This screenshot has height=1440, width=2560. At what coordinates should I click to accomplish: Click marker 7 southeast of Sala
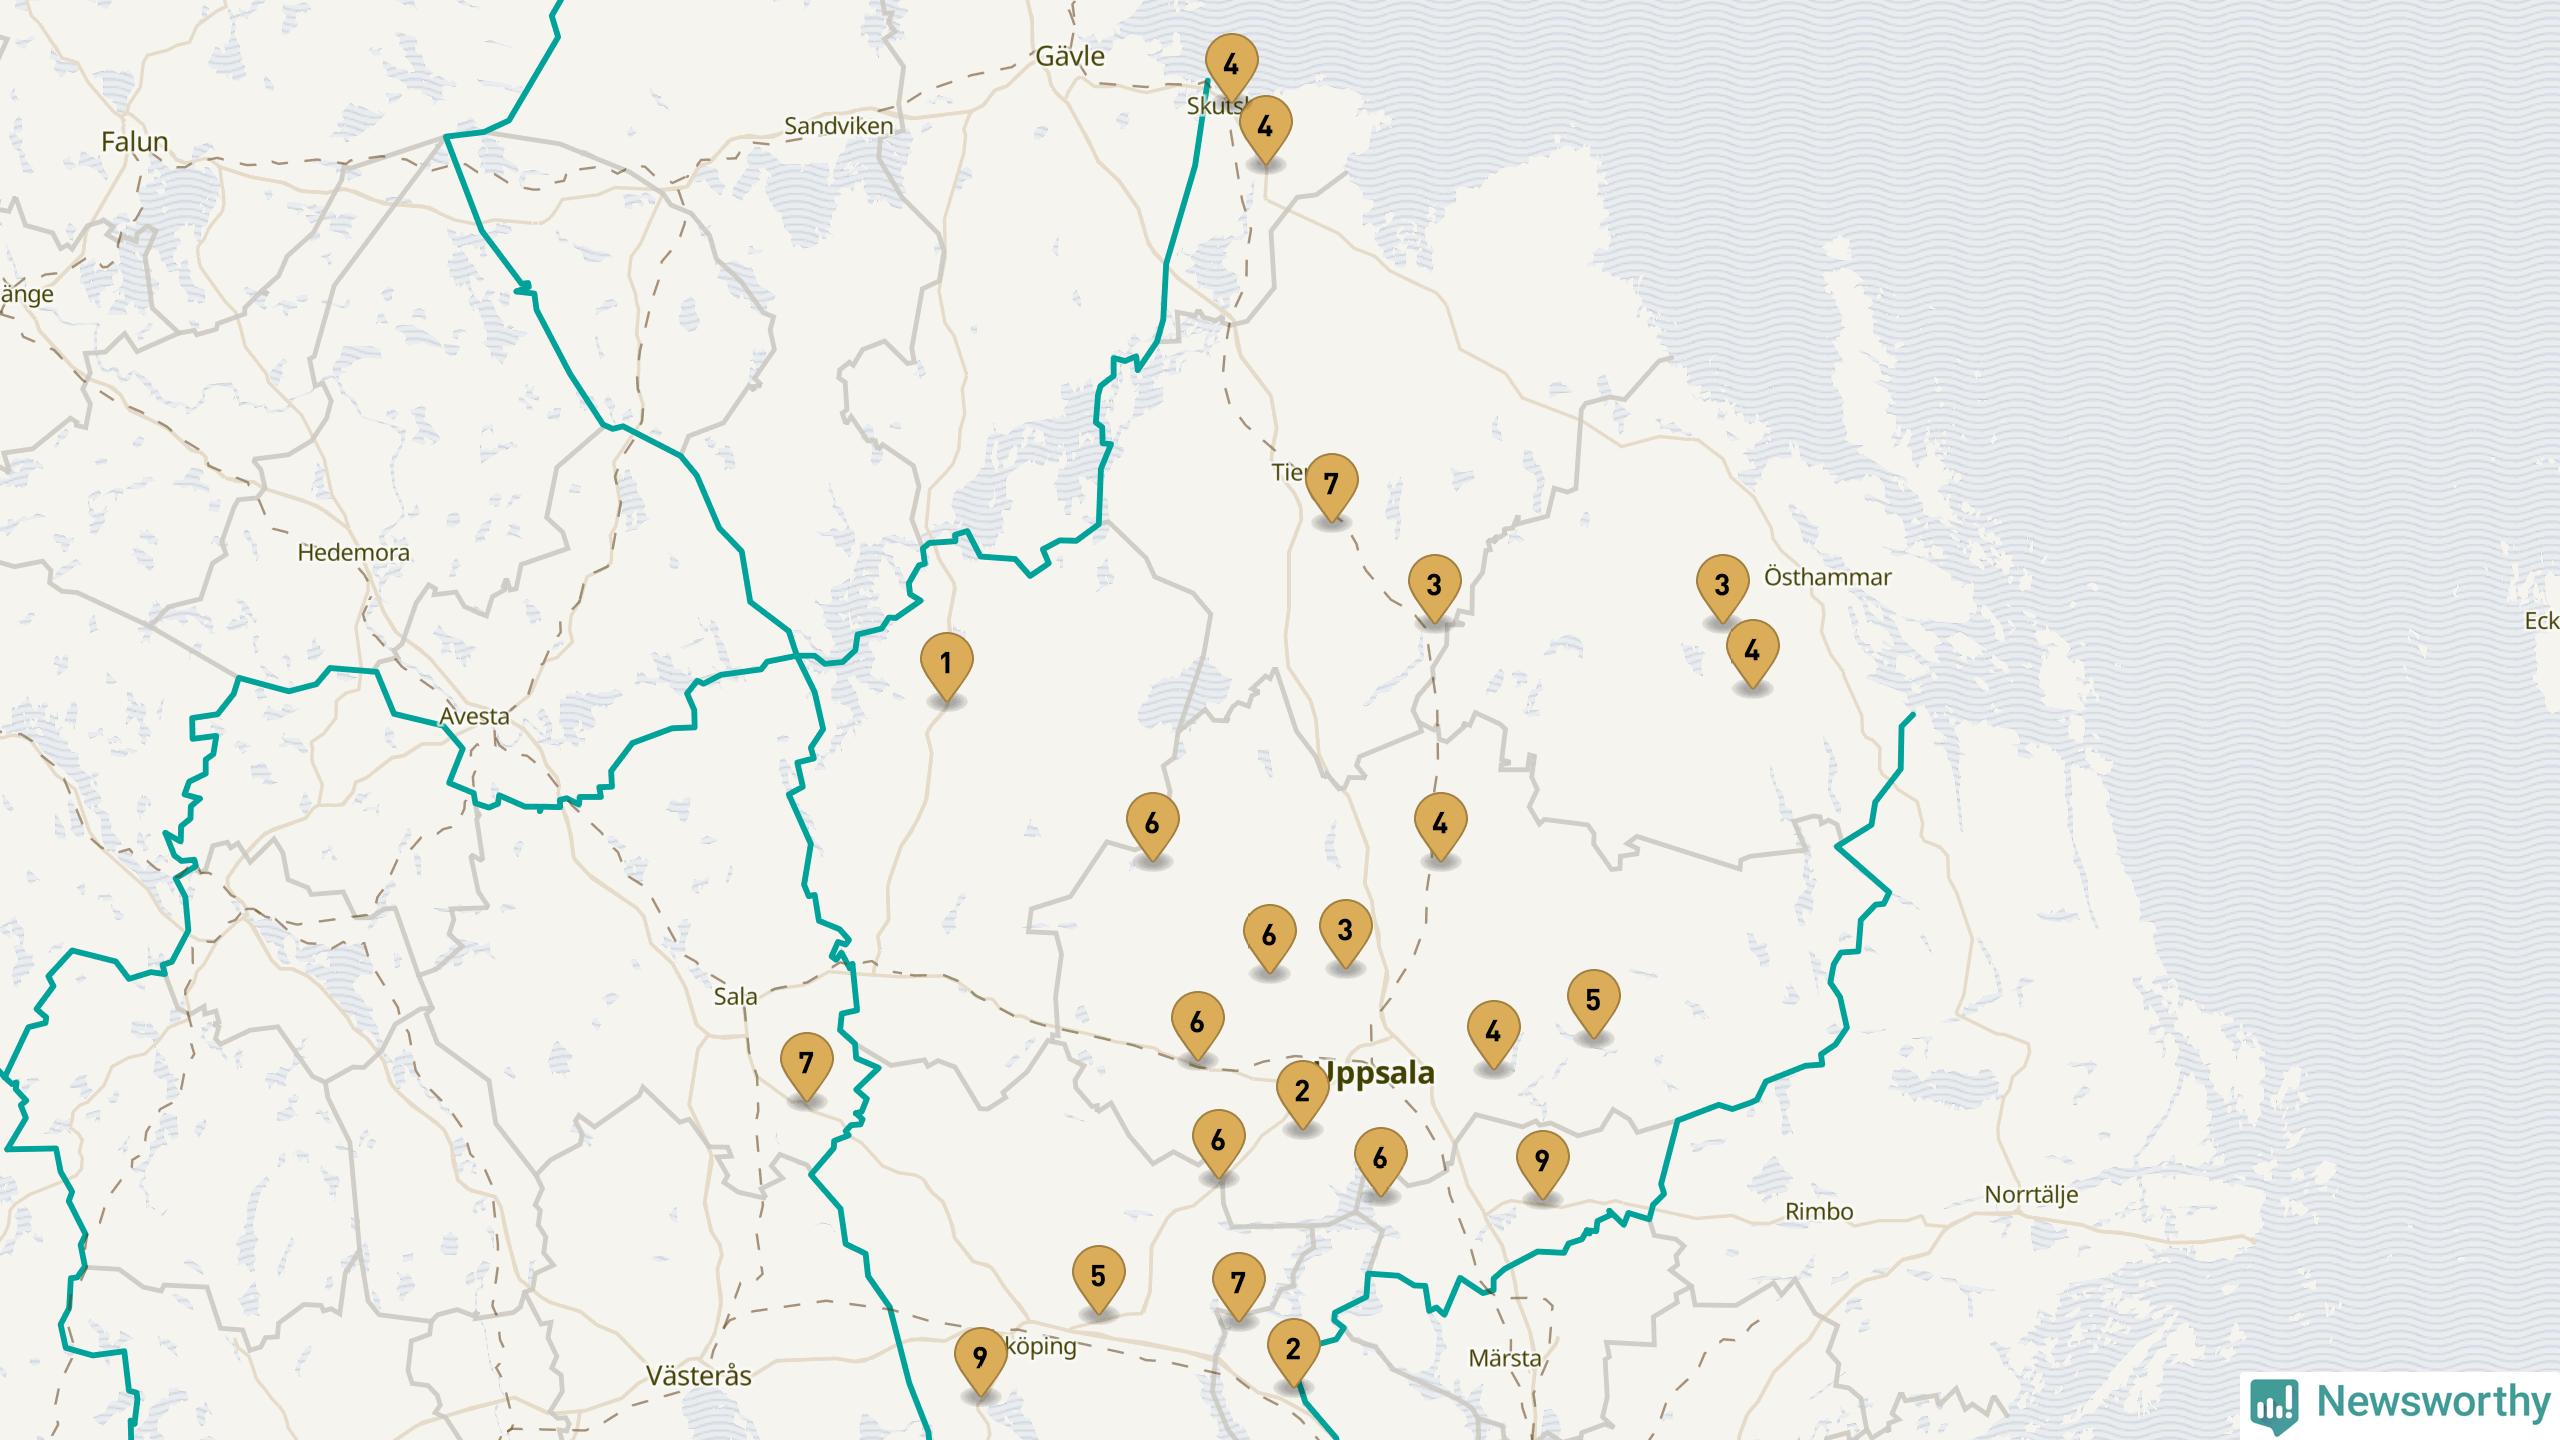pos(806,1066)
